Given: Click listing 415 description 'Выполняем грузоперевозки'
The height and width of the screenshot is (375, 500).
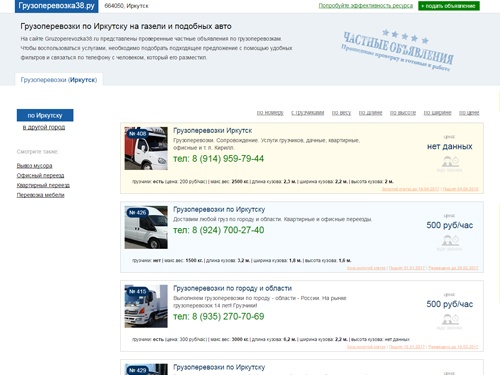Looking at the screenshot, I should pyautogui.click(x=260, y=302).
